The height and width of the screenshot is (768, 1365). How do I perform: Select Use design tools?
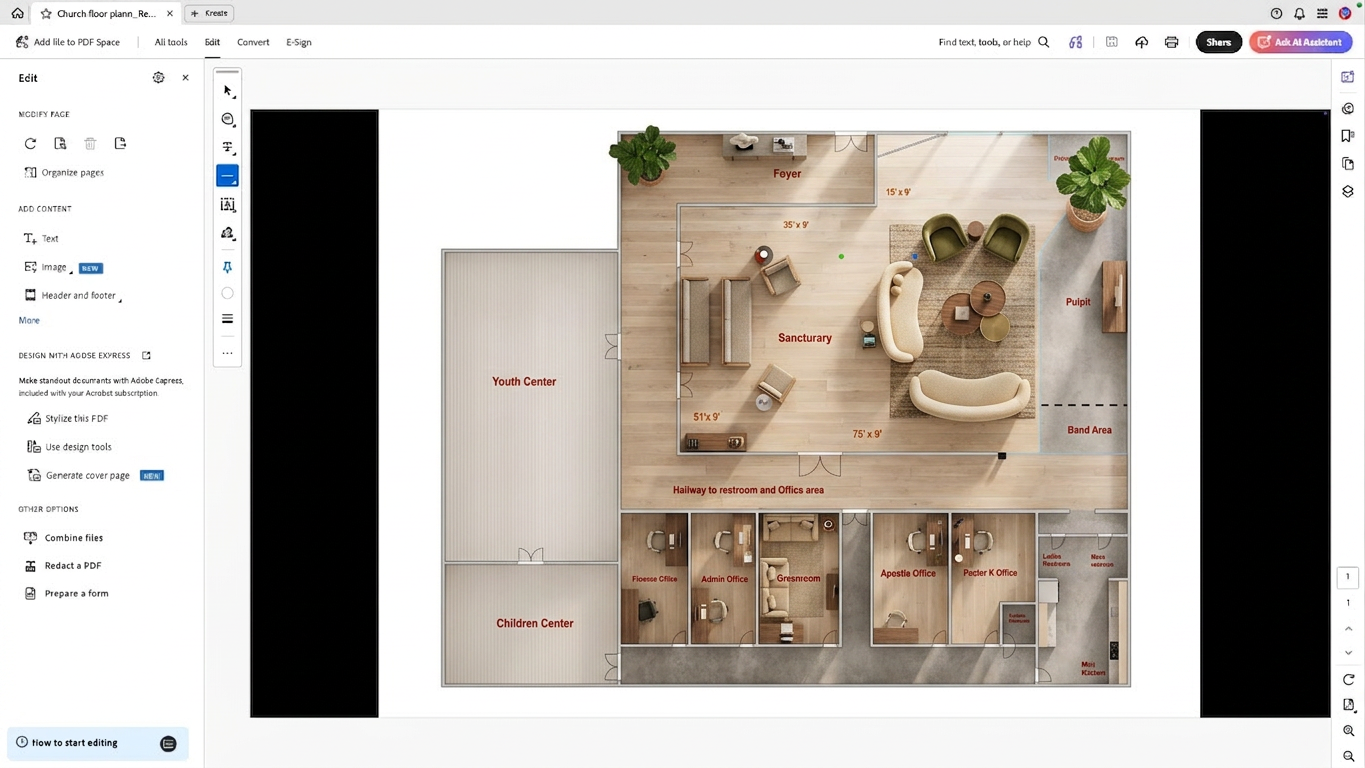pos(69,446)
